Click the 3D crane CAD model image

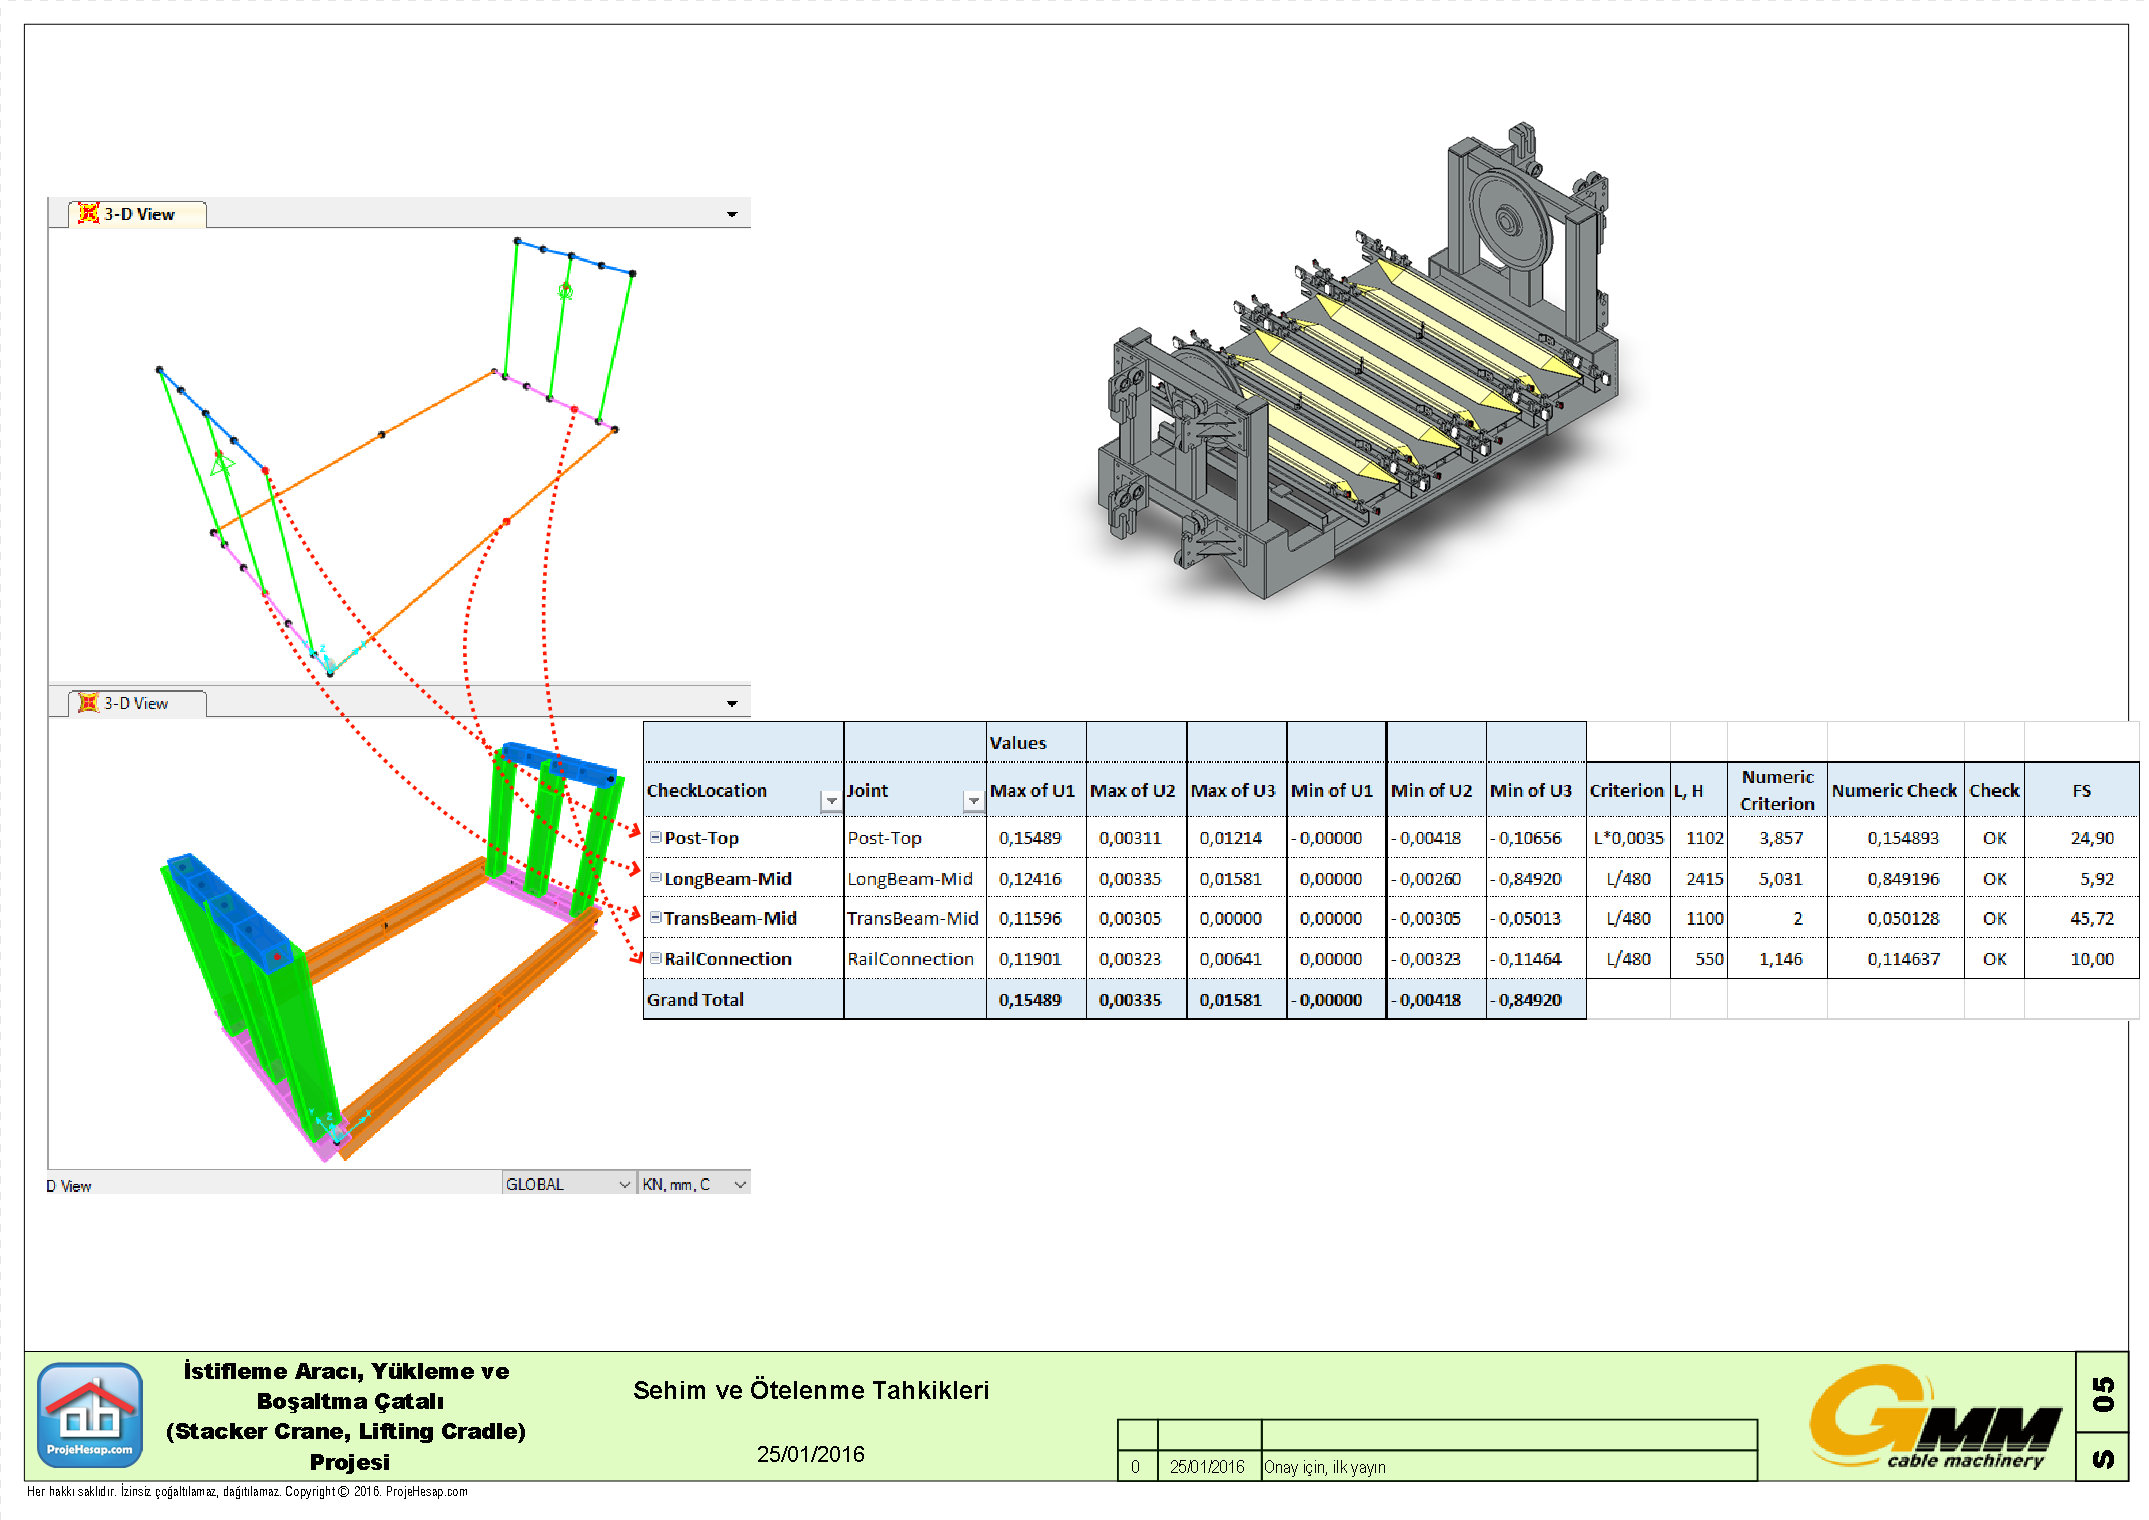point(1360,380)
